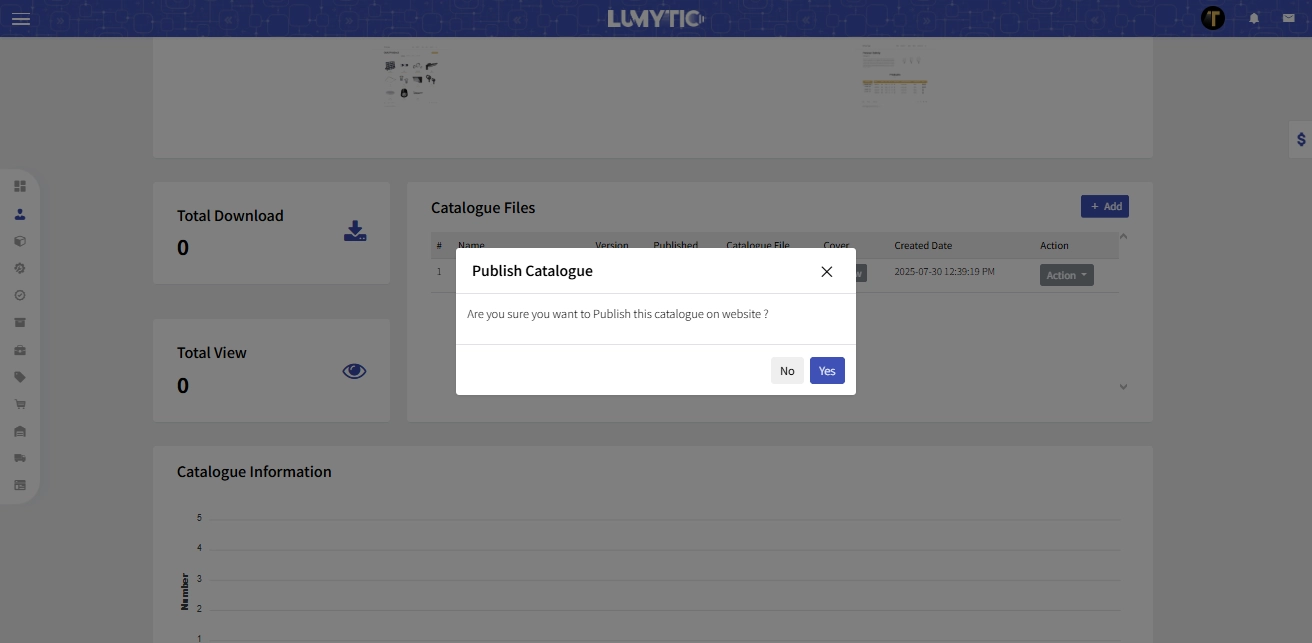Open the box package sidebar icon
This screenshot has height=643, width=1312.
click(x=20, y=241)
